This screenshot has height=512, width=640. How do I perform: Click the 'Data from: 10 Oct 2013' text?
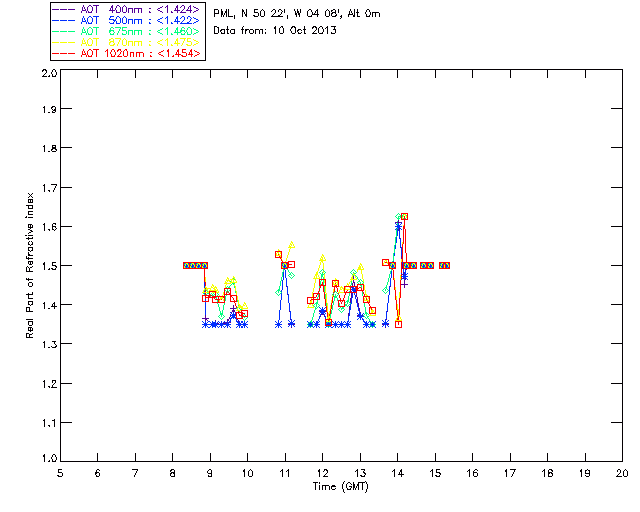[275, 31]
